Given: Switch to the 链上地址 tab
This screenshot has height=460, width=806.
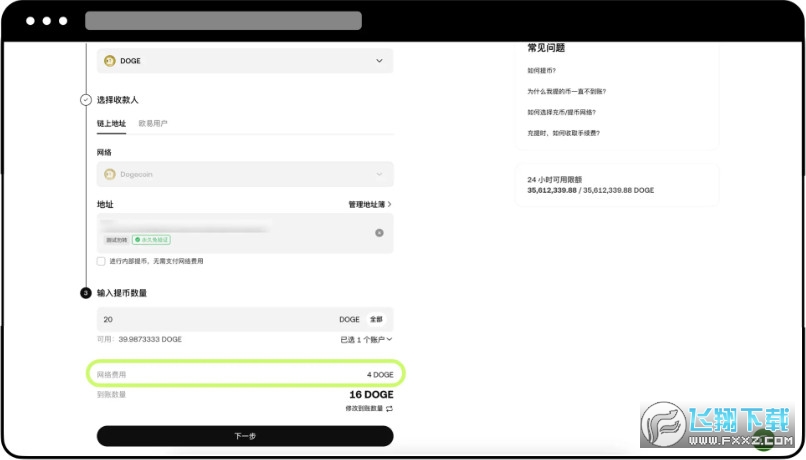Looking at the screenshot, I should click(x=111, y=124).
